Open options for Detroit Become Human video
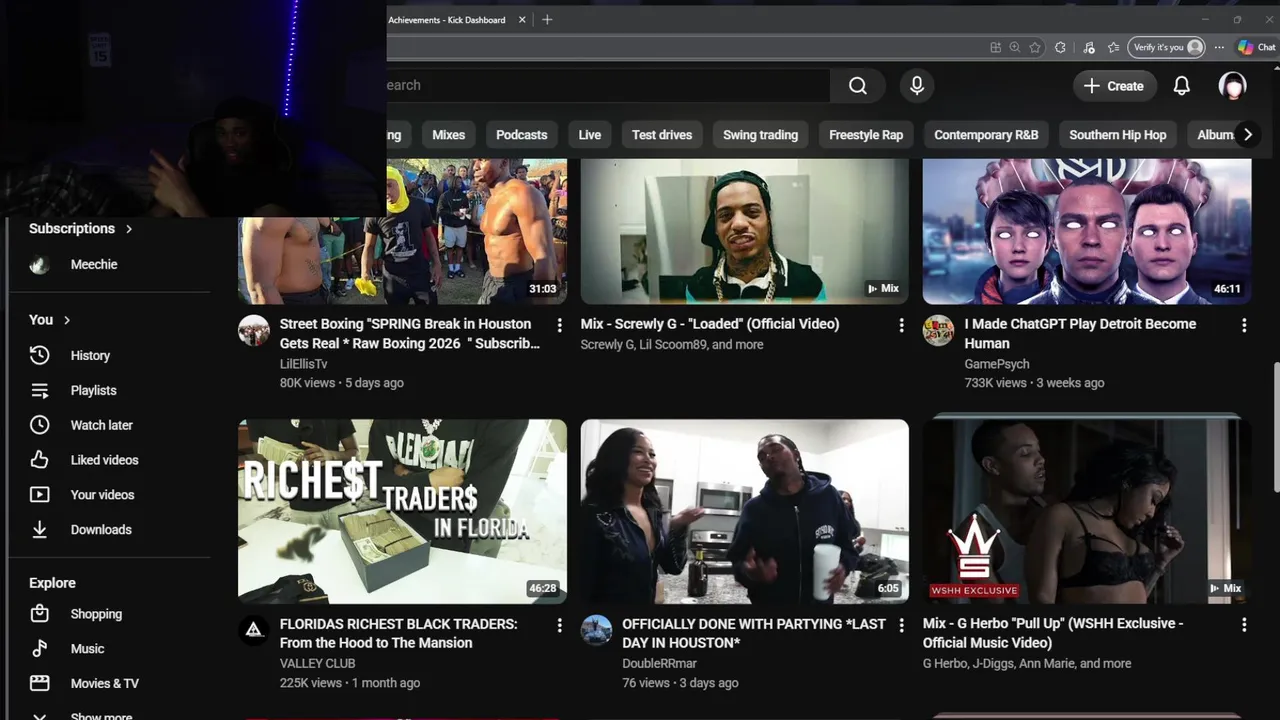Viewport: 1280px width, 720px height. pos(1244,325)
